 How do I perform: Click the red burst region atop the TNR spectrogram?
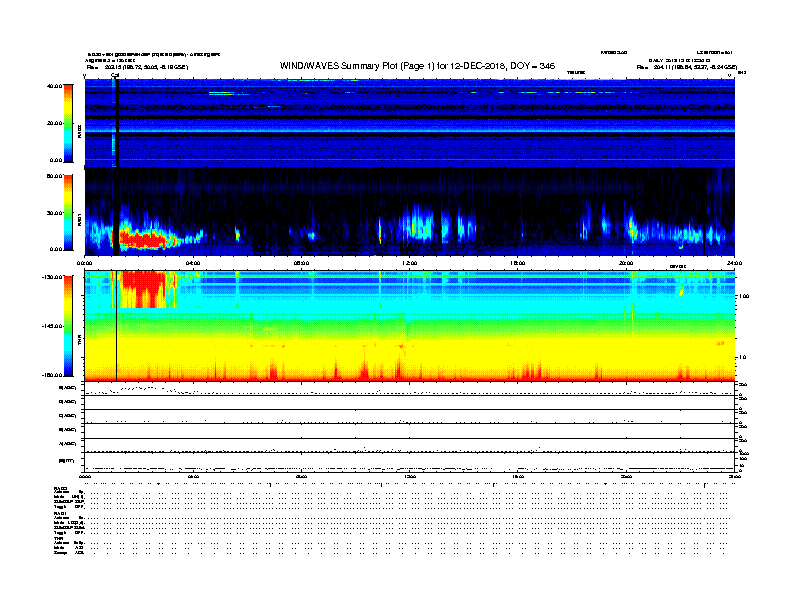click(146, 289)
